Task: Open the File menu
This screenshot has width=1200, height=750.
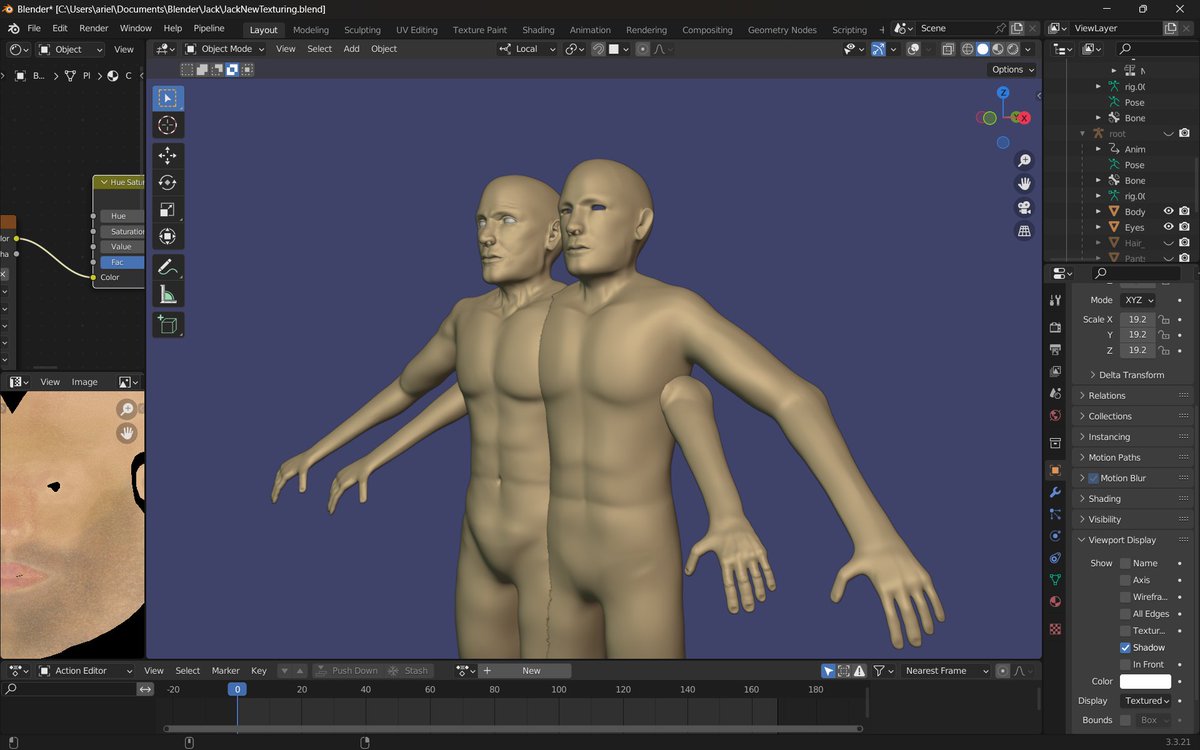Action: pyautogui.click(x=34, y=29)
